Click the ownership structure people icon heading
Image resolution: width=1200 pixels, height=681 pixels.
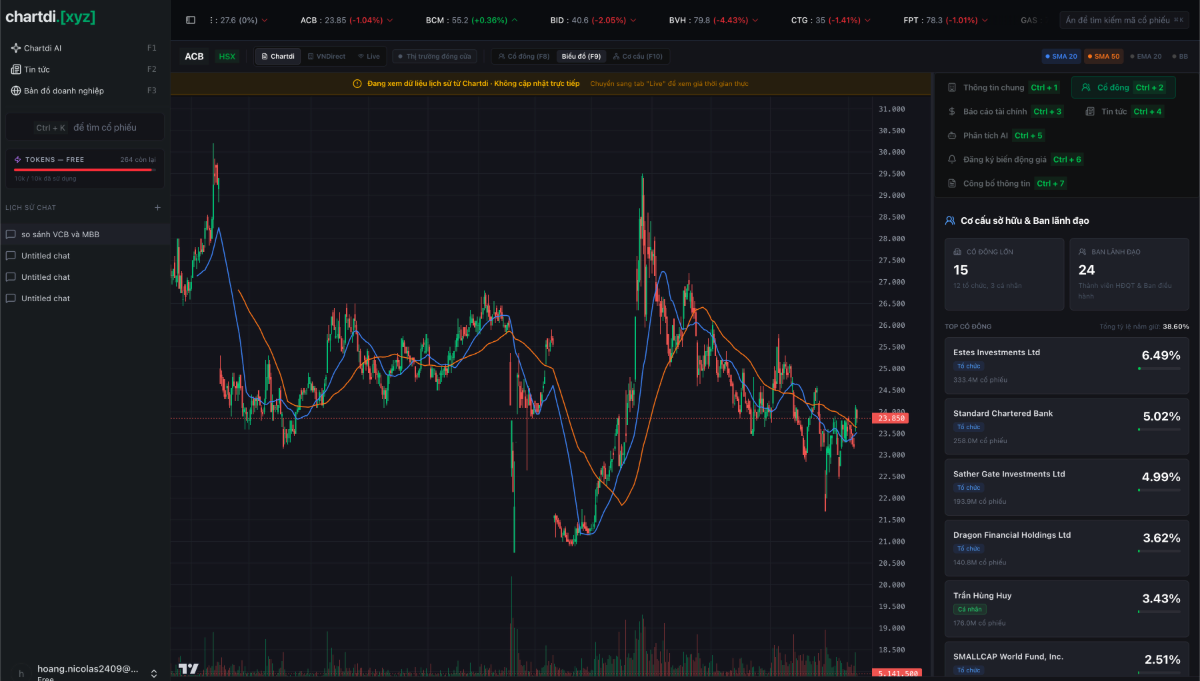point(951,220)
